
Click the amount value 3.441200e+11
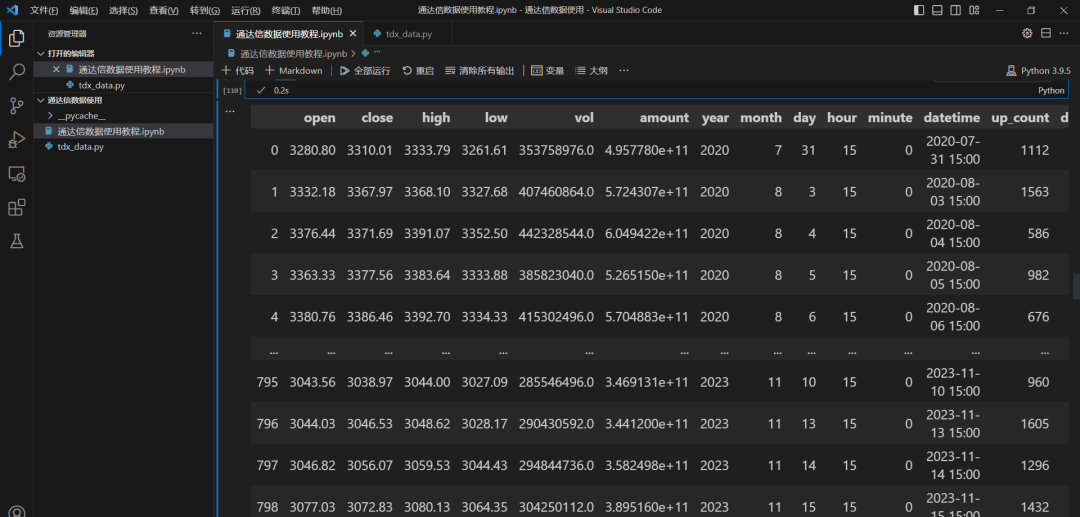[x=647, y=423]
